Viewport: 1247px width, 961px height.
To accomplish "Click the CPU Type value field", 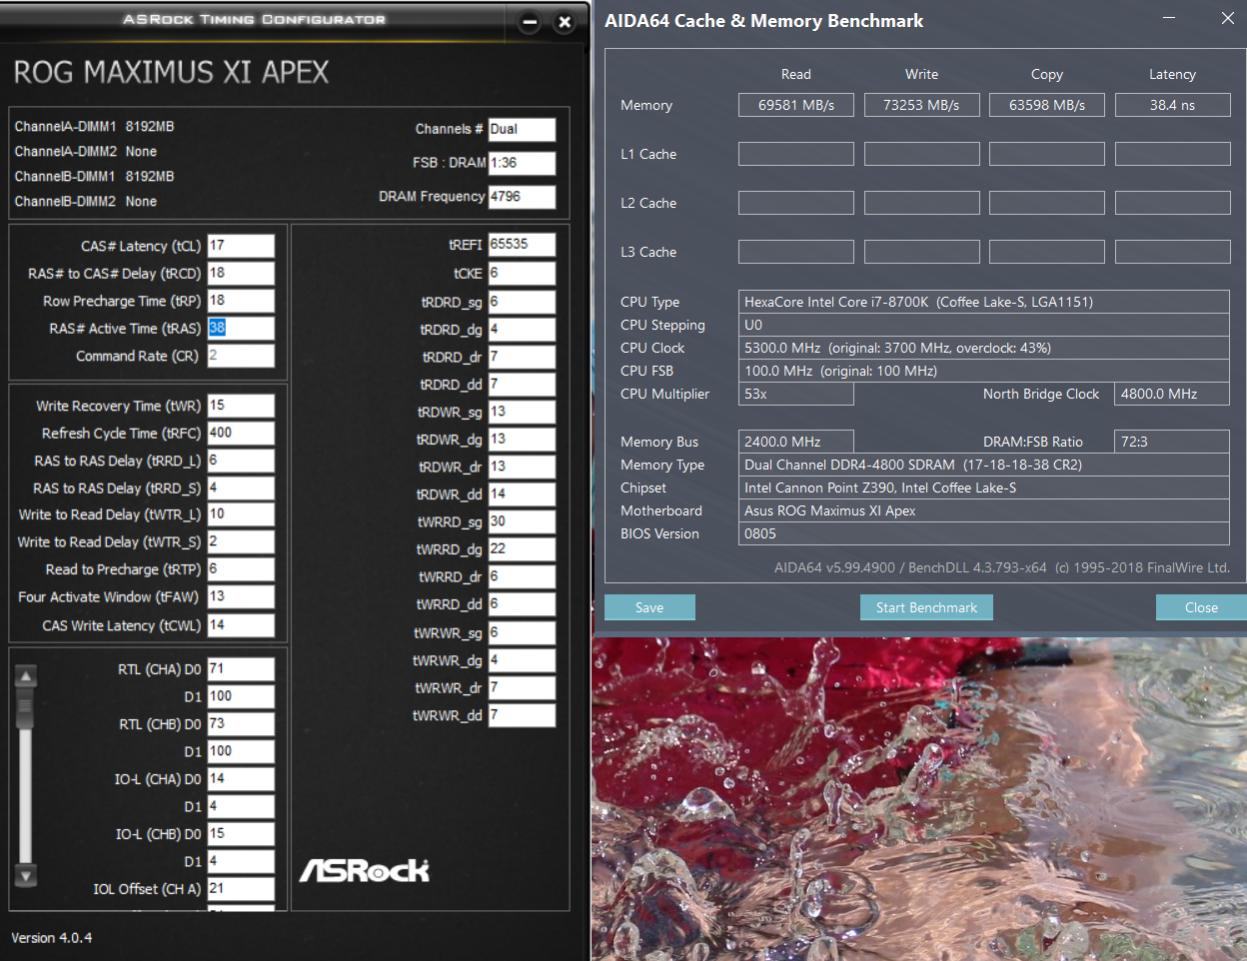I will coord(984,302).
